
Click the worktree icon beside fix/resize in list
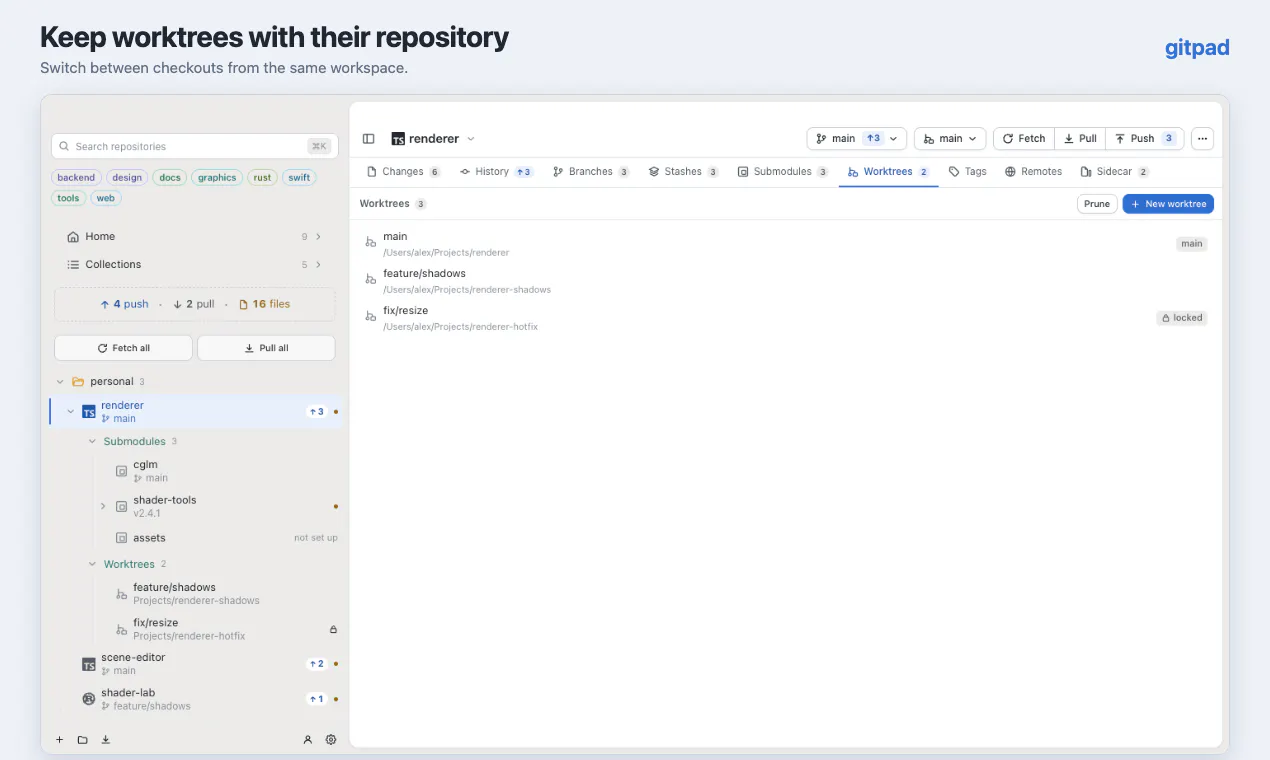(370, 317)
